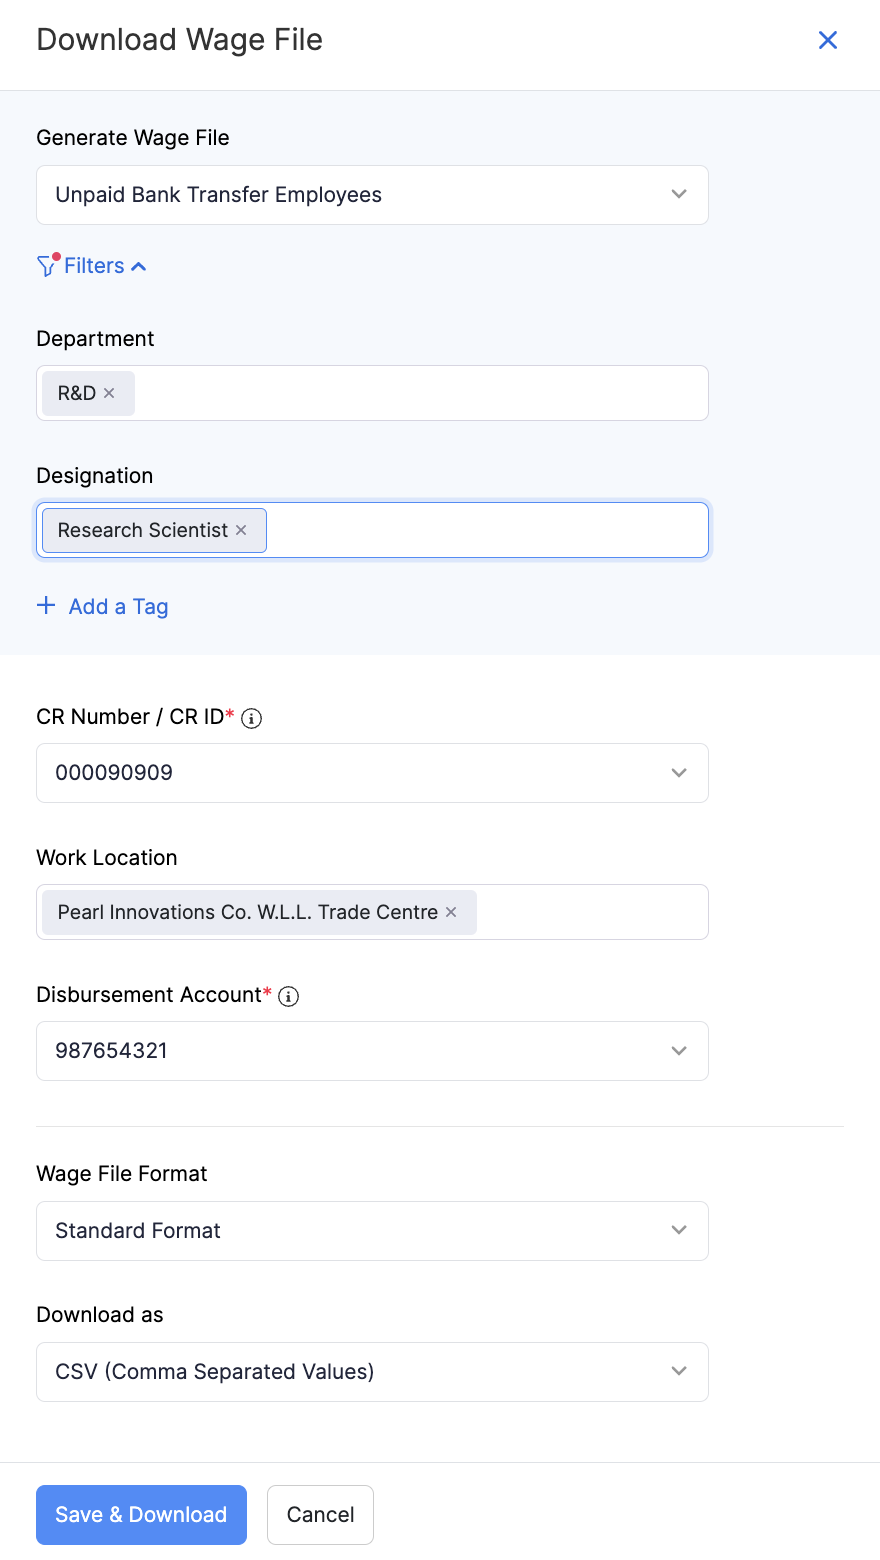Remove the R&D department tag
The height and width of the screenshot is (1560, 880).
[110, 393]
